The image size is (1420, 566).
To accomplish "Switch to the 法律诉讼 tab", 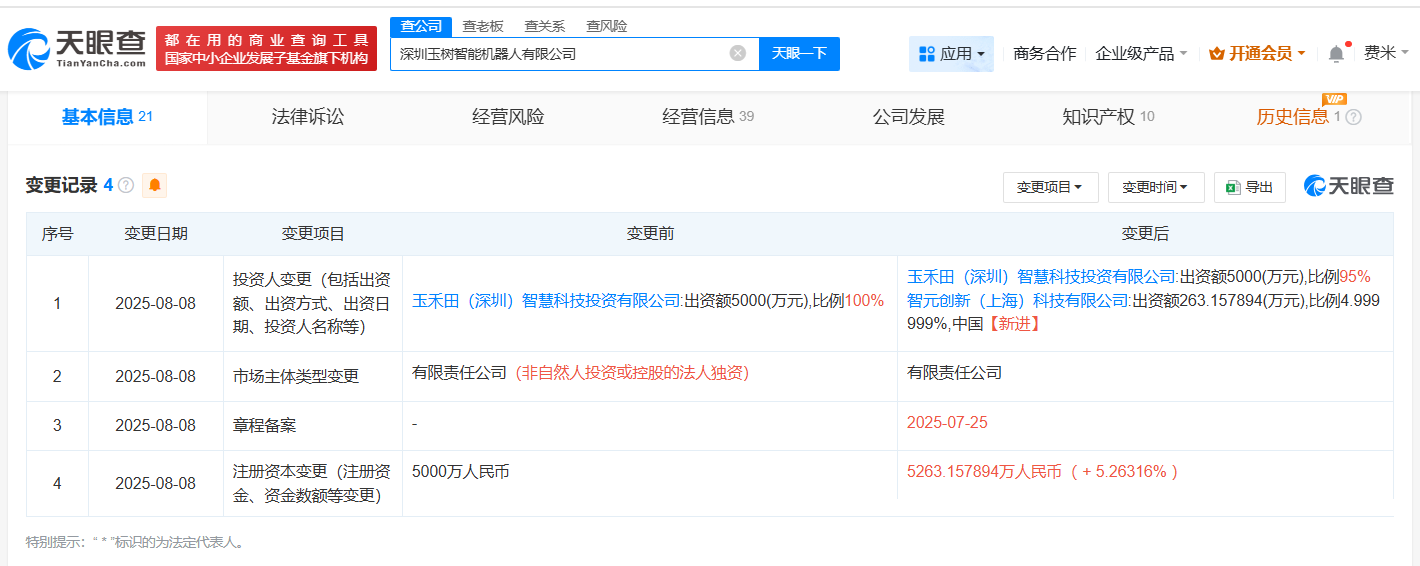I will 308,117.
